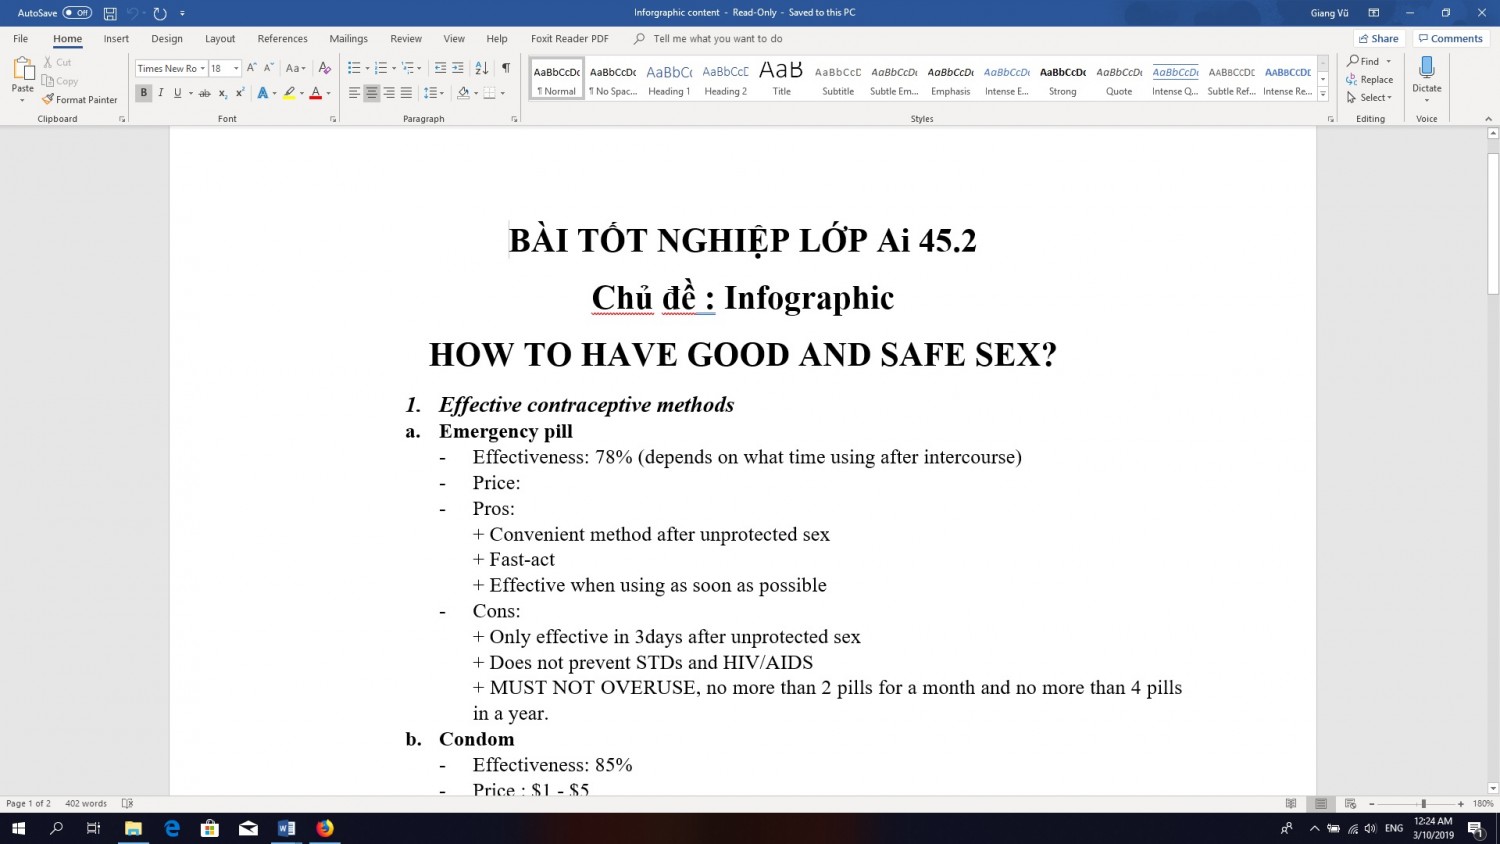Click the Format Painter brush button
This screenshot has height=844, width=1500.
[80, 99]
